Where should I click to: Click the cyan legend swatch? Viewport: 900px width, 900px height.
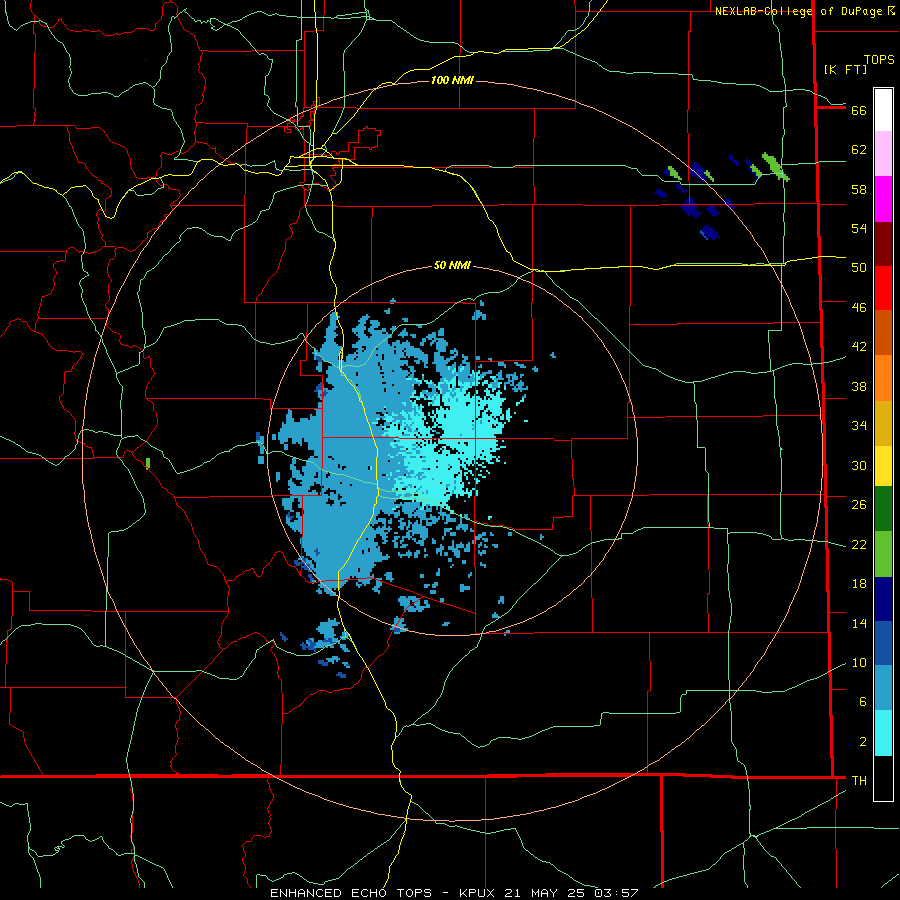coord(883,733)
